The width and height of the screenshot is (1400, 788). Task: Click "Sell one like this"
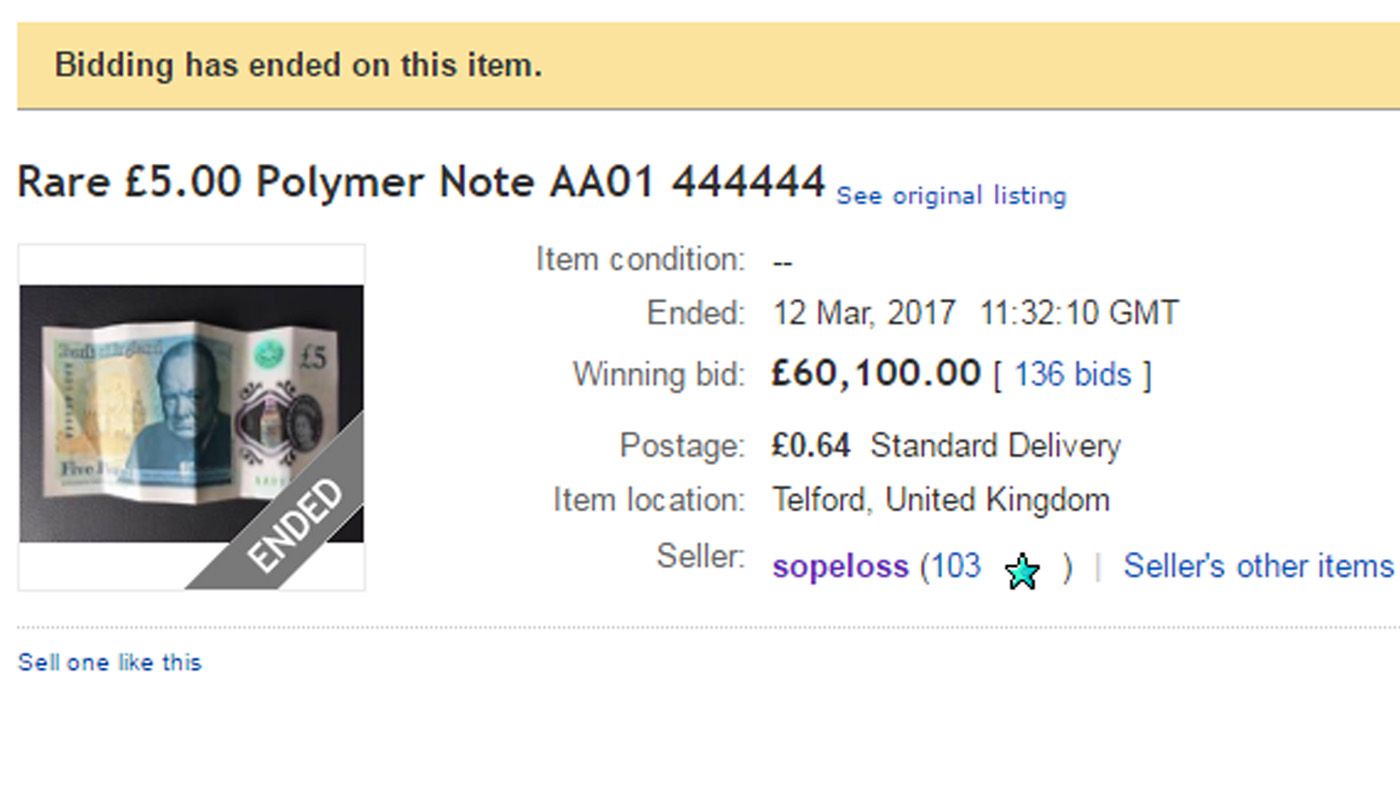coord(109,661)
